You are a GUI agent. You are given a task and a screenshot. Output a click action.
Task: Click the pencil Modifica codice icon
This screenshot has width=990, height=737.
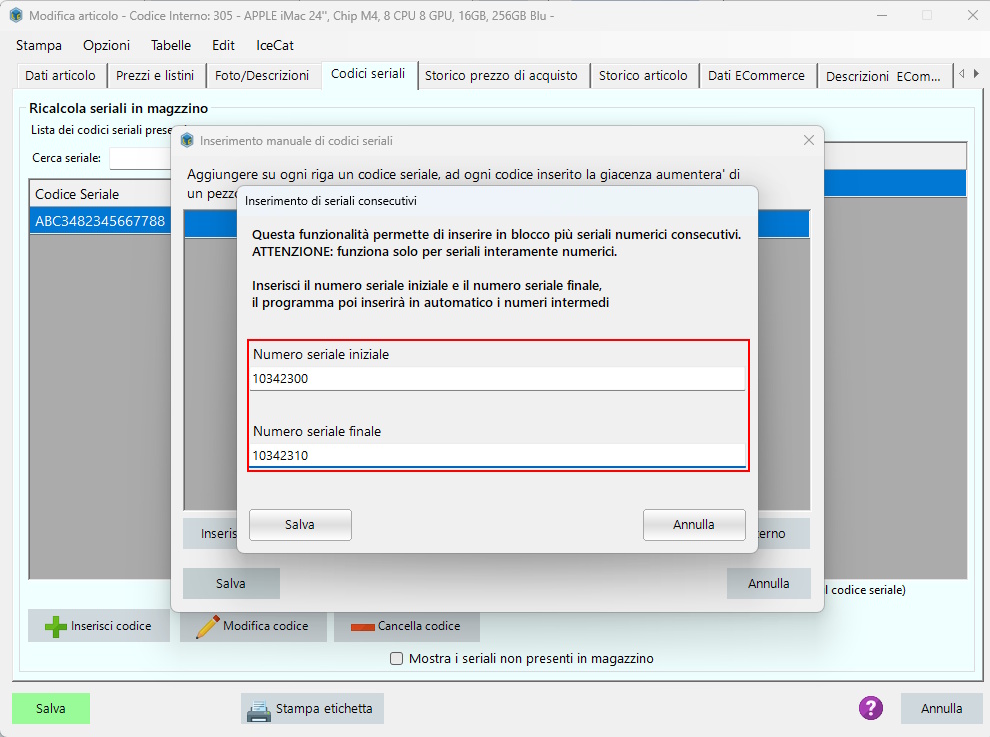pyautogui.click(x=207, y=626)
